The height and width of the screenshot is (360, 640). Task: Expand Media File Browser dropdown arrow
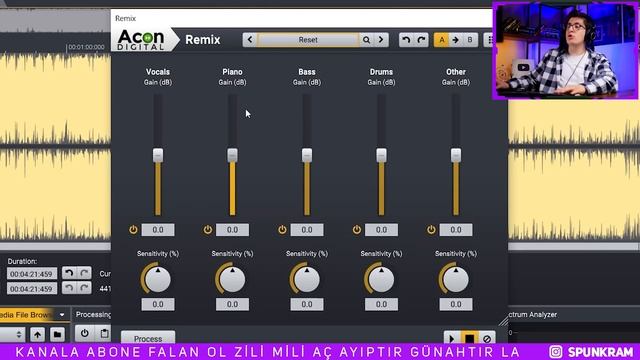point(62,315)
